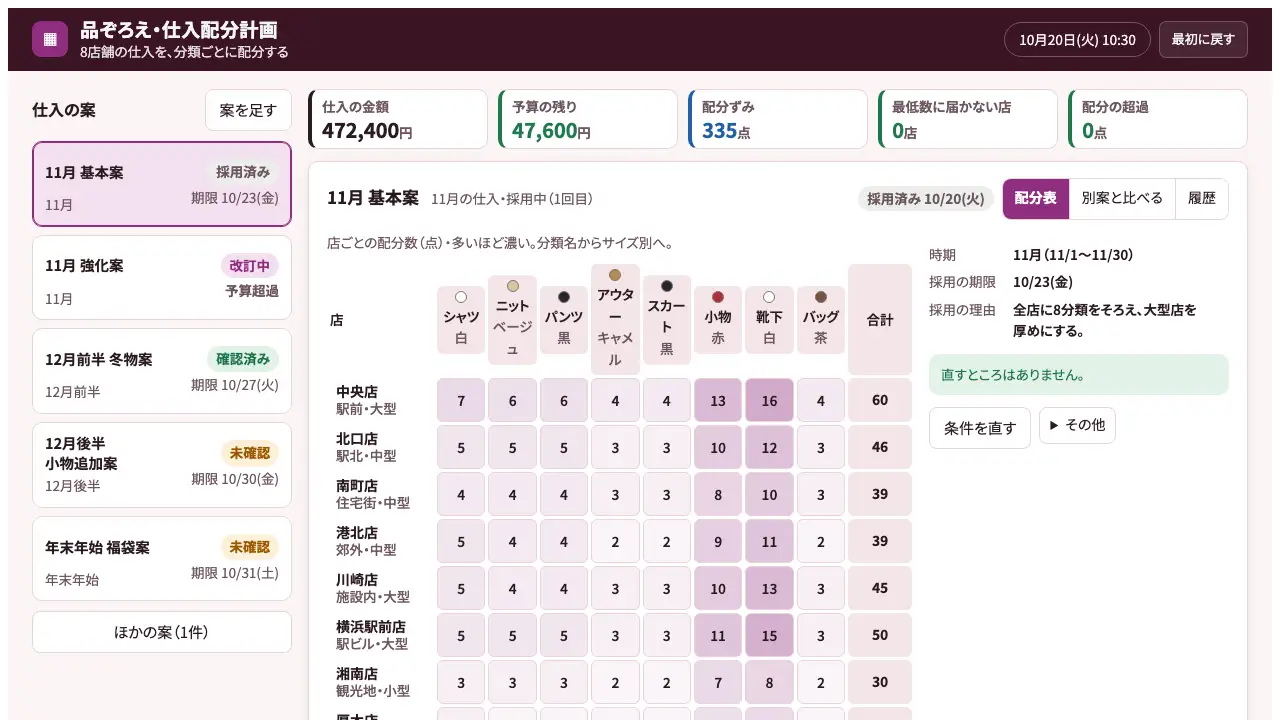Screen dimensions: 1280x720
Task: Open 靴下 category header for sizes
Action: click(x=769, y=320)
